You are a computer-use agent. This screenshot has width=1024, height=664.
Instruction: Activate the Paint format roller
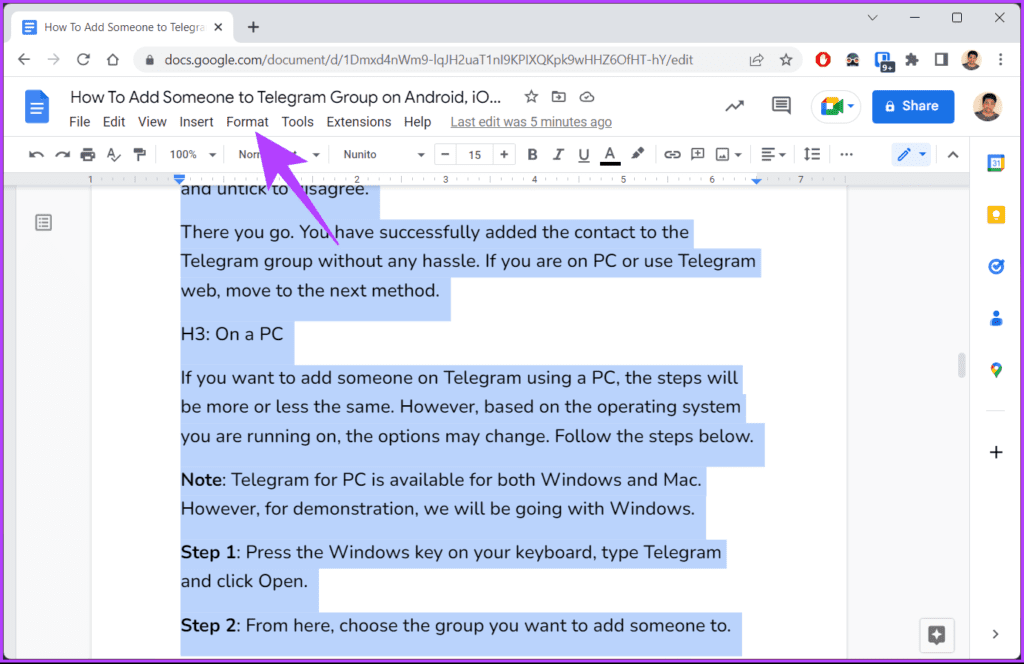click(x=139, y=155)
